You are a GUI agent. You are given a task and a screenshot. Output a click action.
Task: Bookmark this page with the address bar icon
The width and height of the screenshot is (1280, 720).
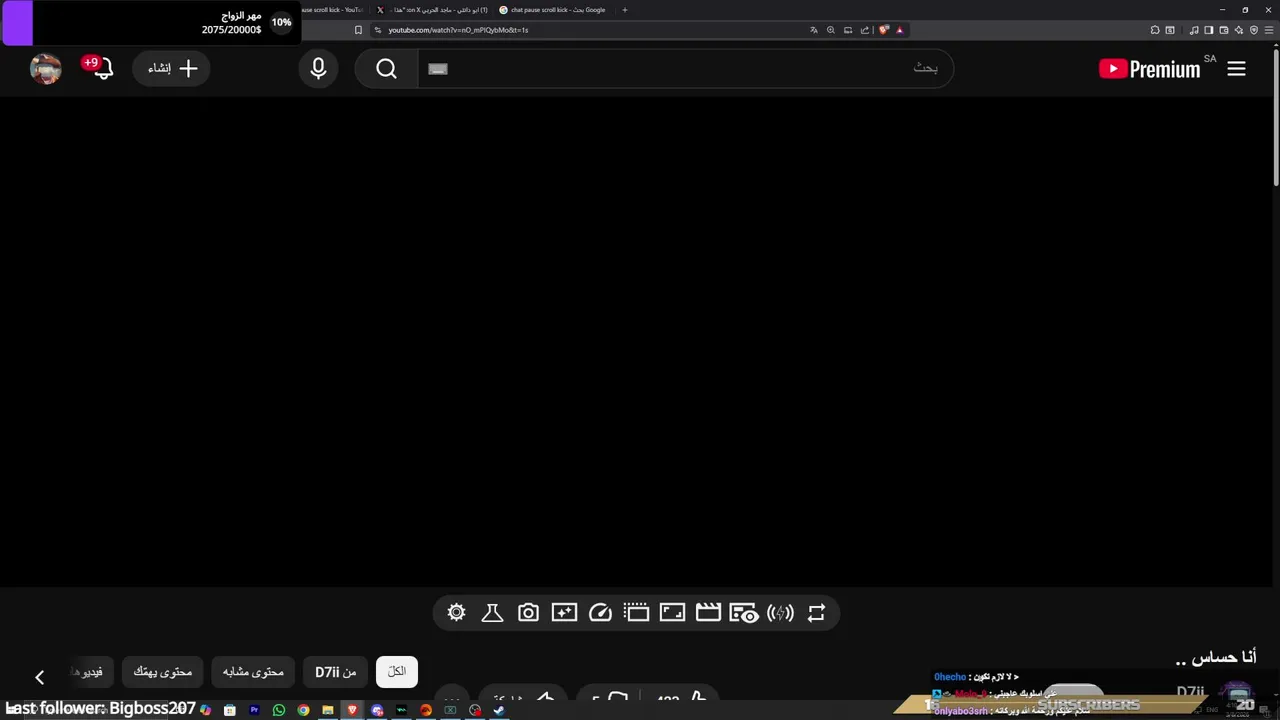[x=358, y=30]
